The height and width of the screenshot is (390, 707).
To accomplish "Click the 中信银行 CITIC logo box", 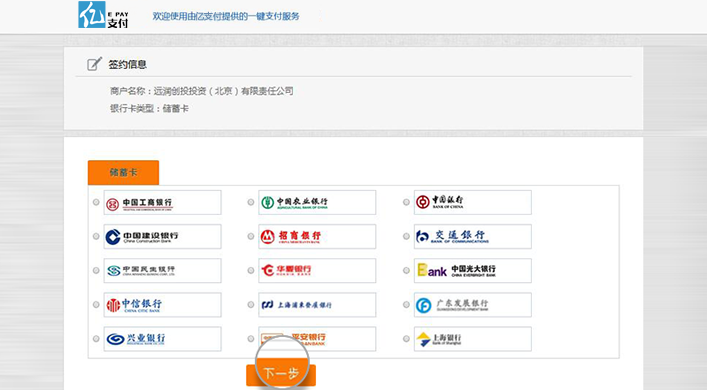I will [162, 305].
